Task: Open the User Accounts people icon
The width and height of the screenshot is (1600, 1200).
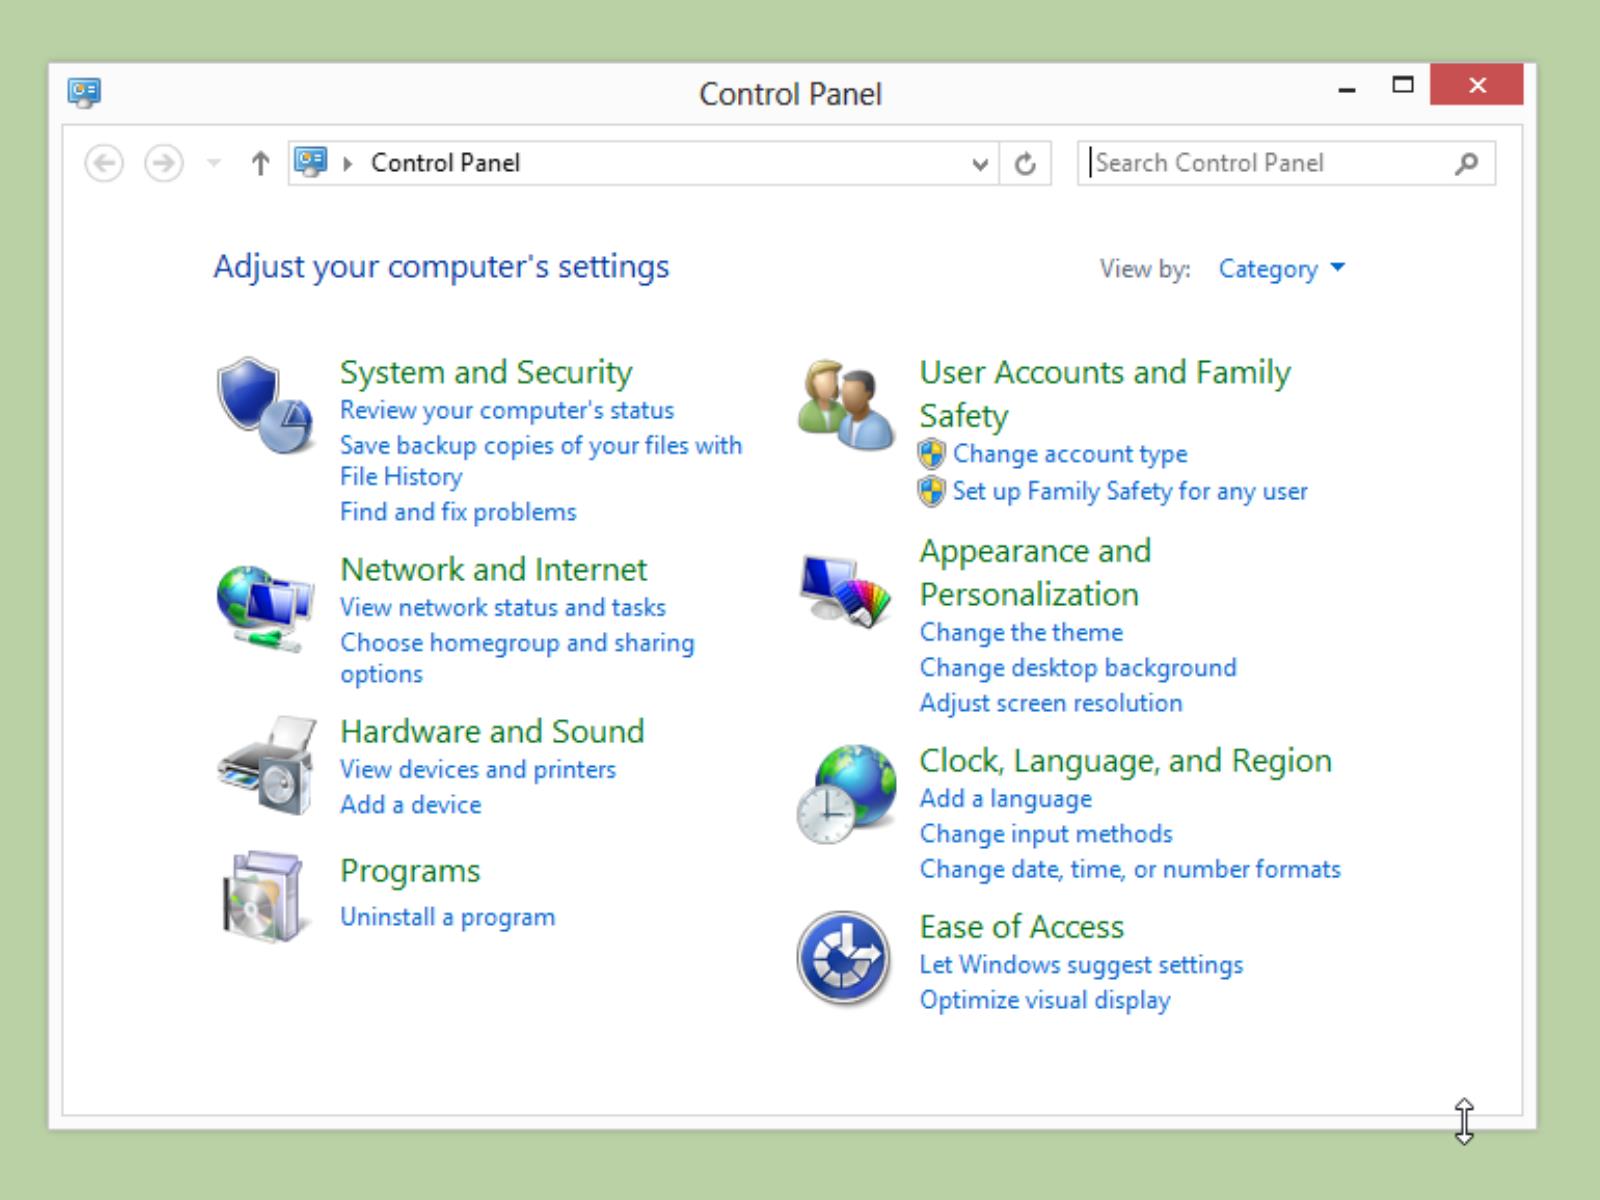Action: coord(846,405)
